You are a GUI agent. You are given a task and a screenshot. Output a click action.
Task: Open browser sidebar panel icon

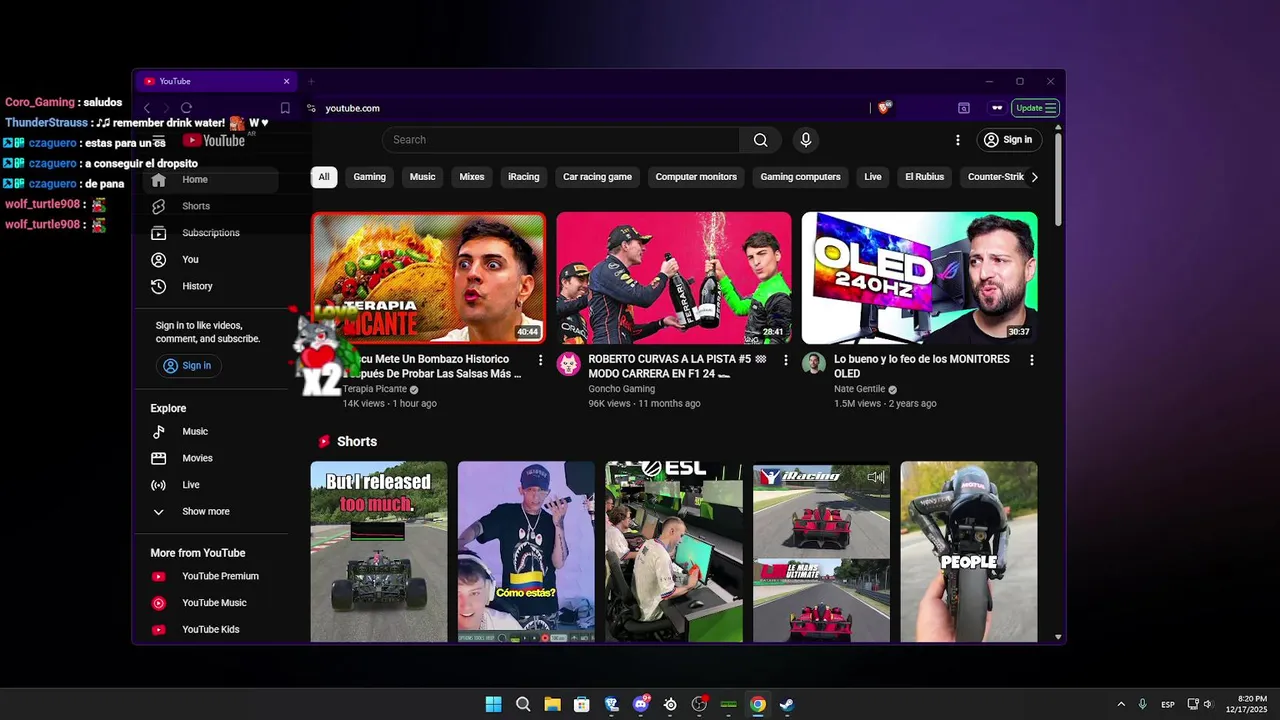[964, 108]
